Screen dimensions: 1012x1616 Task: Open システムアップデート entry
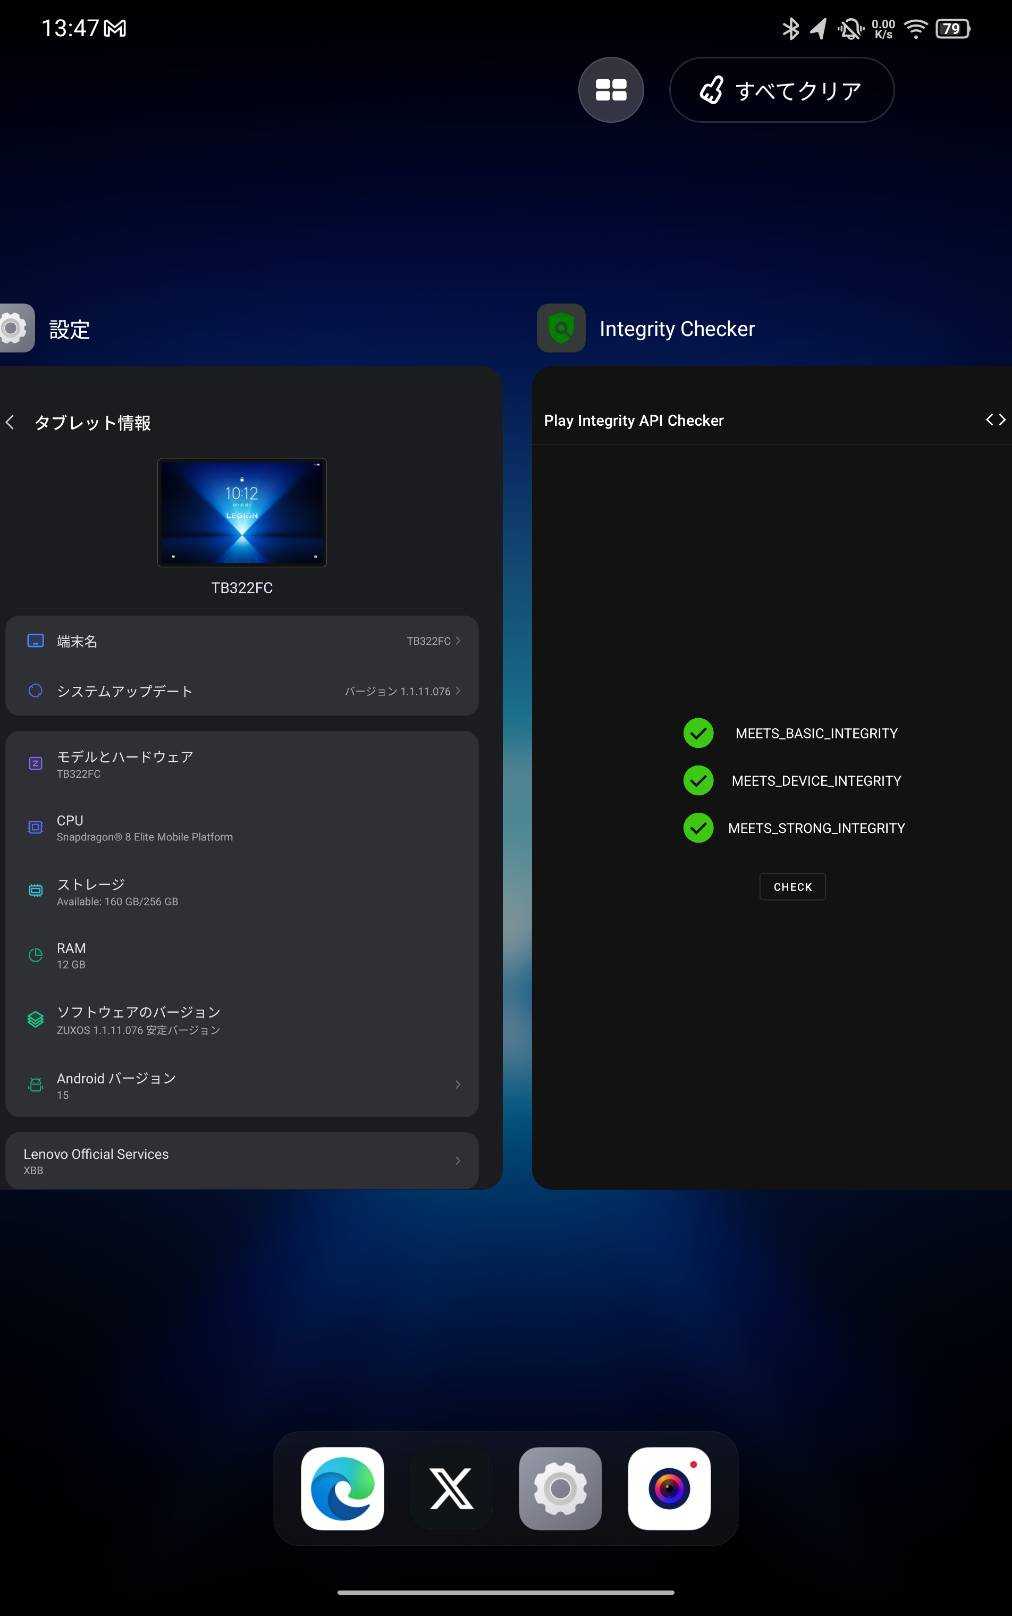[242, 691]
